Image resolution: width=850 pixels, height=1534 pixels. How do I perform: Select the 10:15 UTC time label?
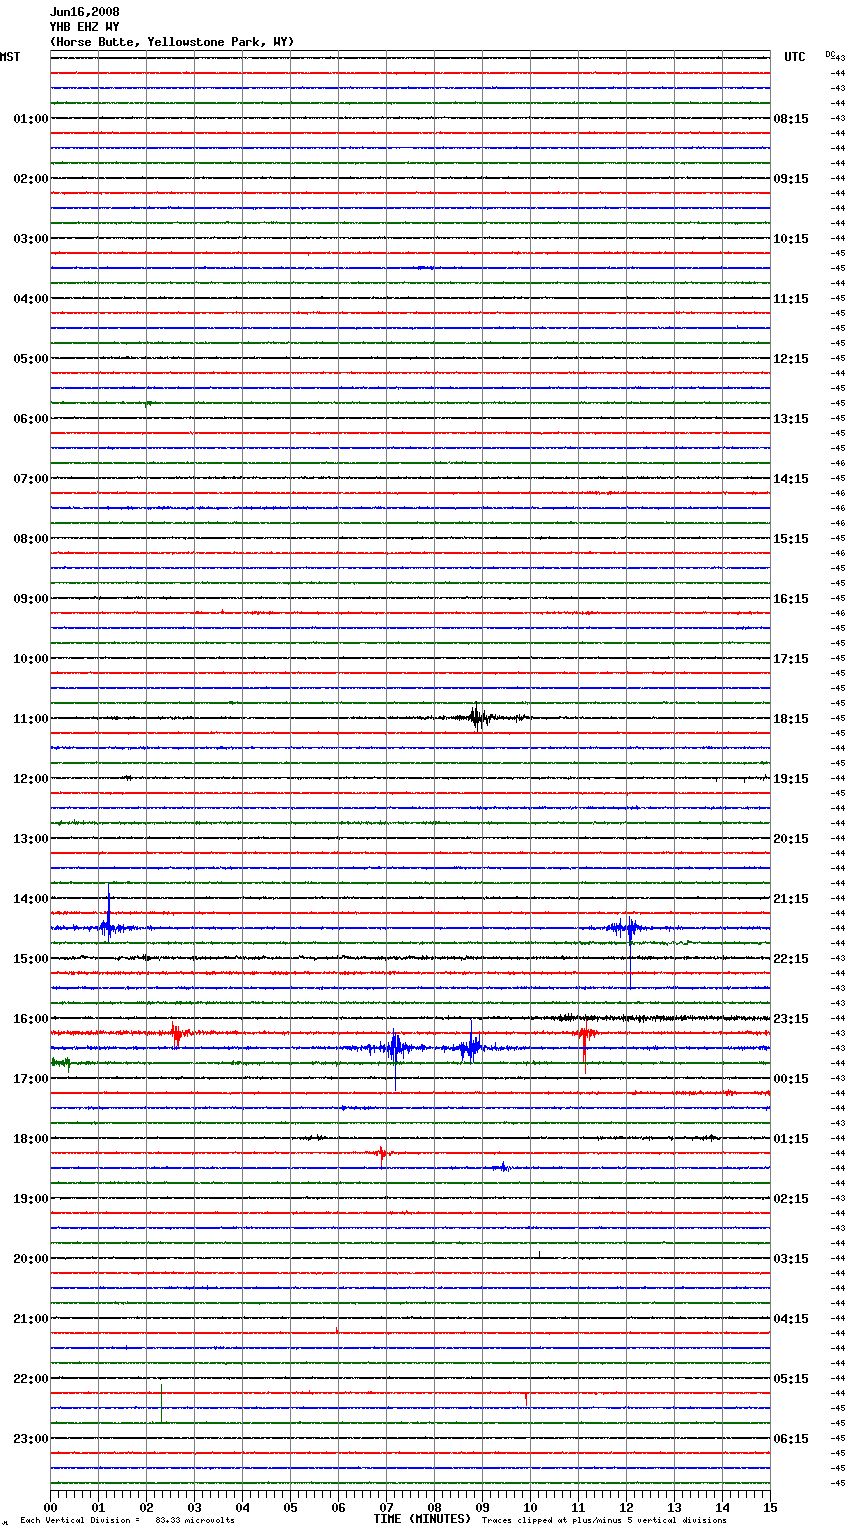coord(791,239)
